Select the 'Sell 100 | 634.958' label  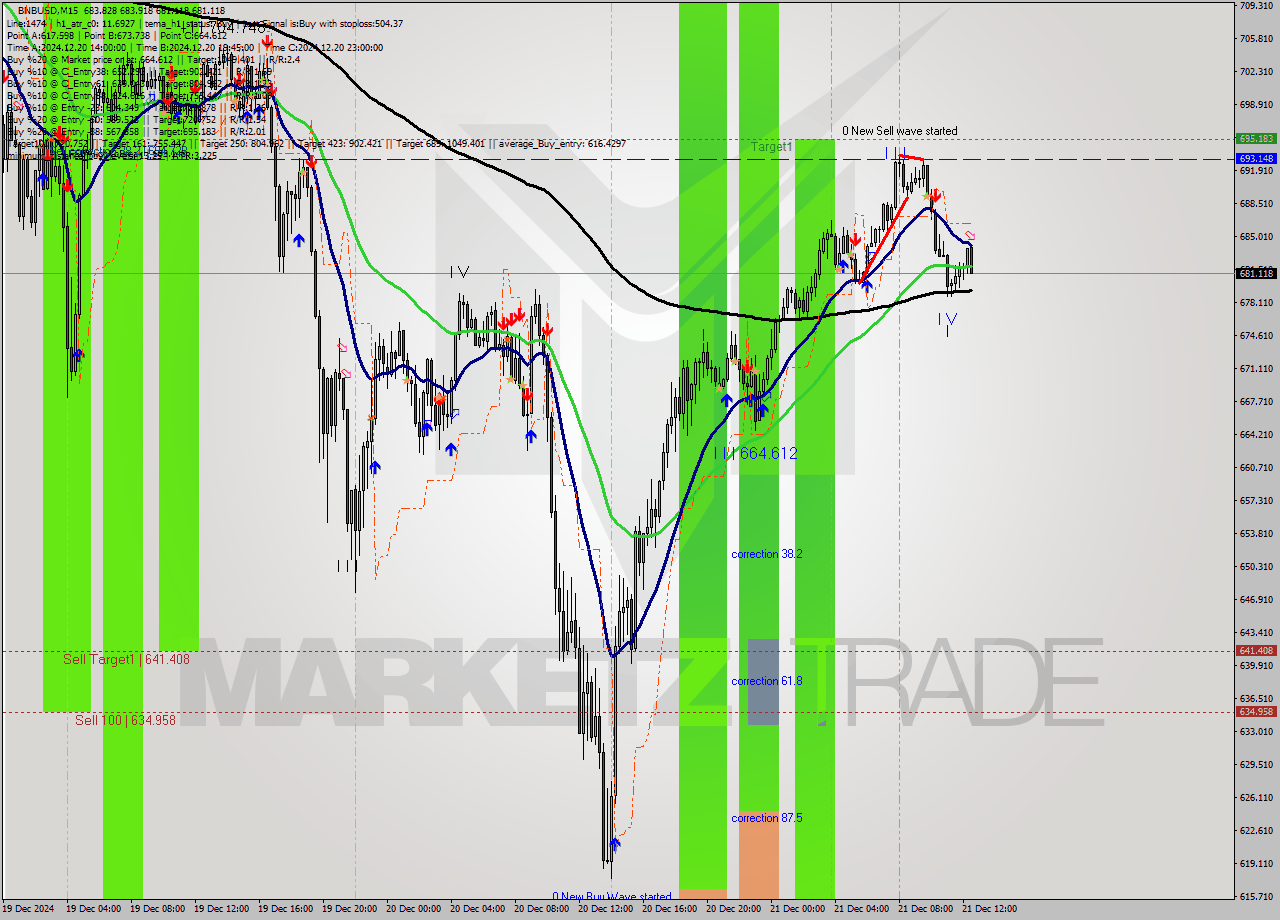pos(125,720)
